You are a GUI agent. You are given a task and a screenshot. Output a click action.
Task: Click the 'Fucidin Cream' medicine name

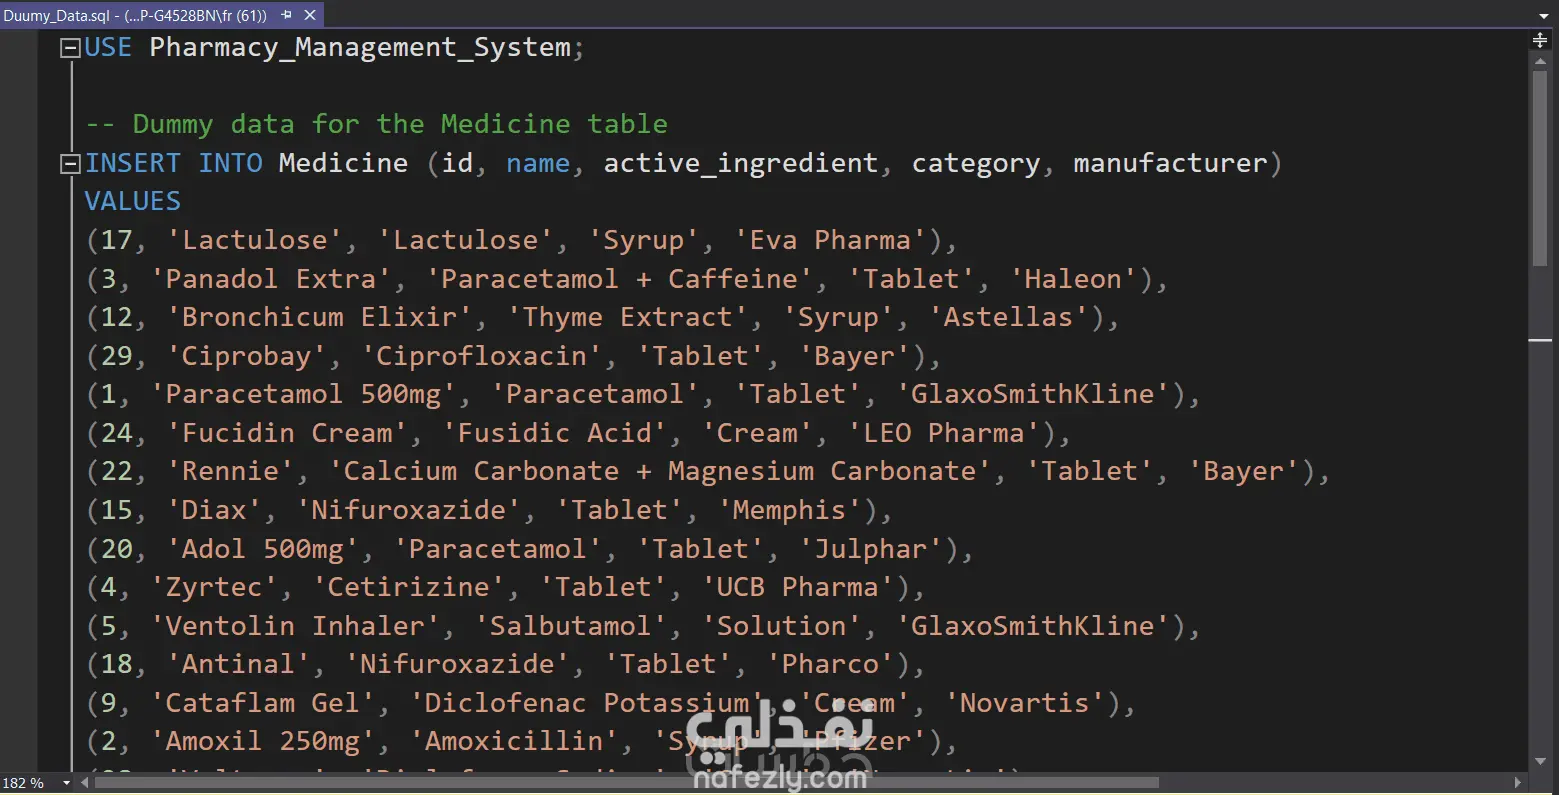click(x=286, y=433)
